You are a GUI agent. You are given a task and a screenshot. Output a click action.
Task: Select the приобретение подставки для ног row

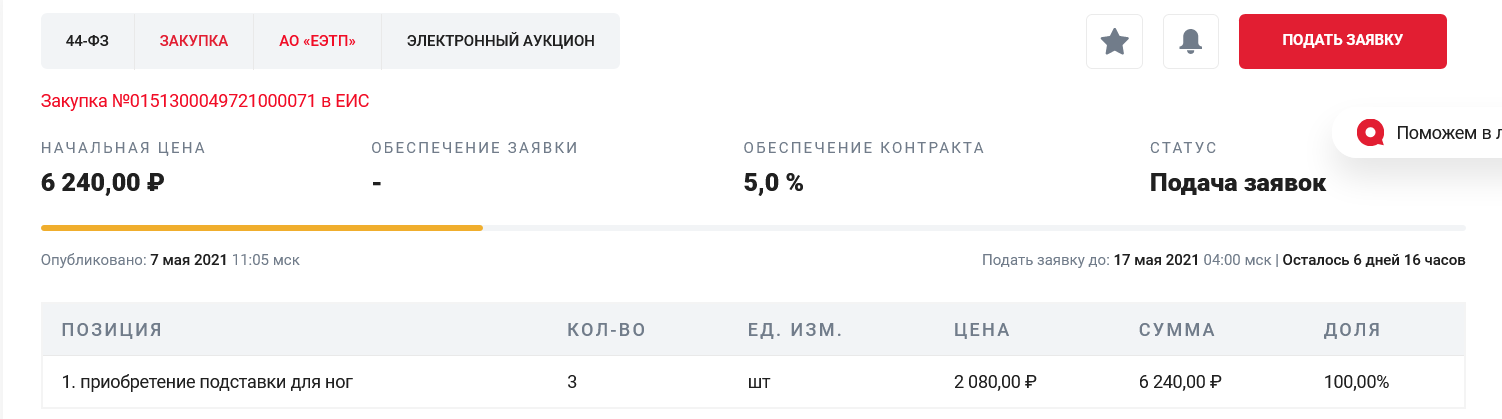(x=754, y=382)
